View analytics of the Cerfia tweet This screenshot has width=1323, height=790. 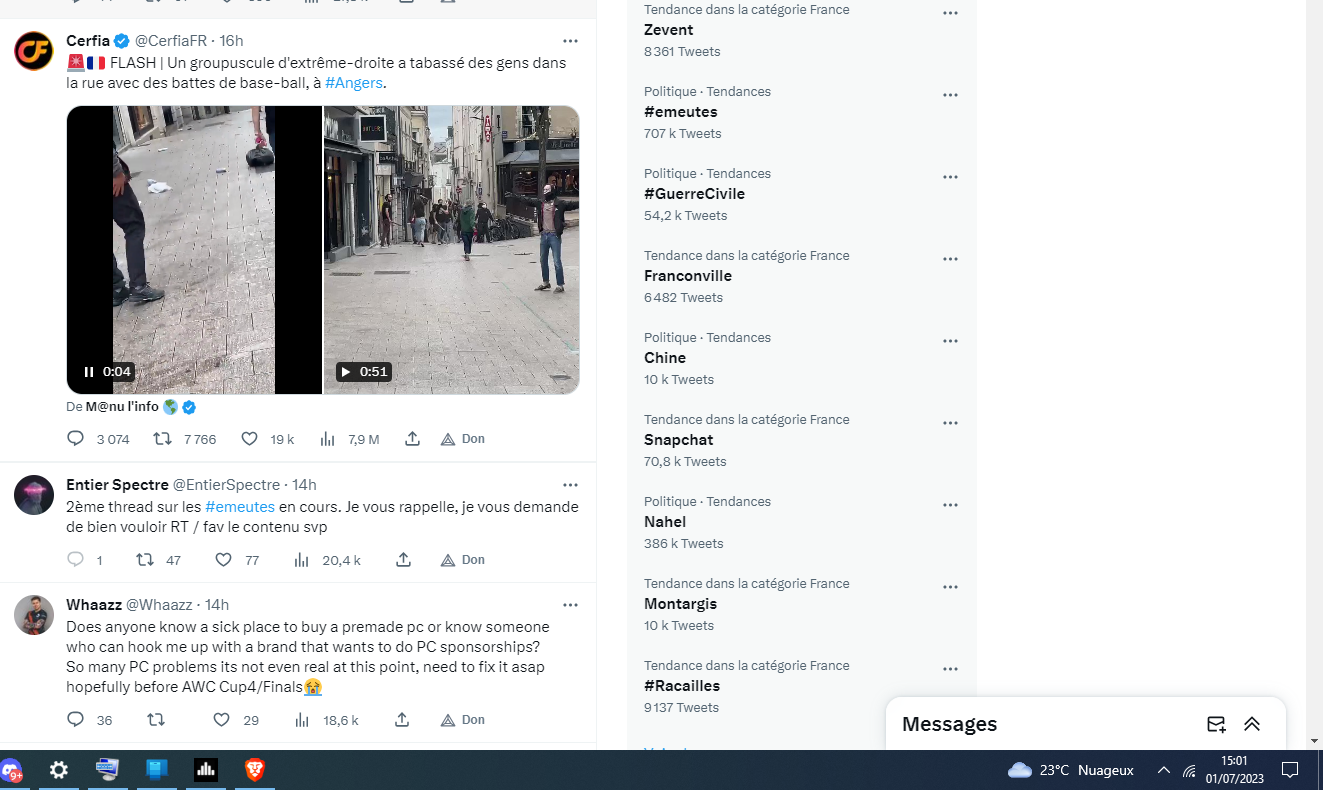click(328, 439)
